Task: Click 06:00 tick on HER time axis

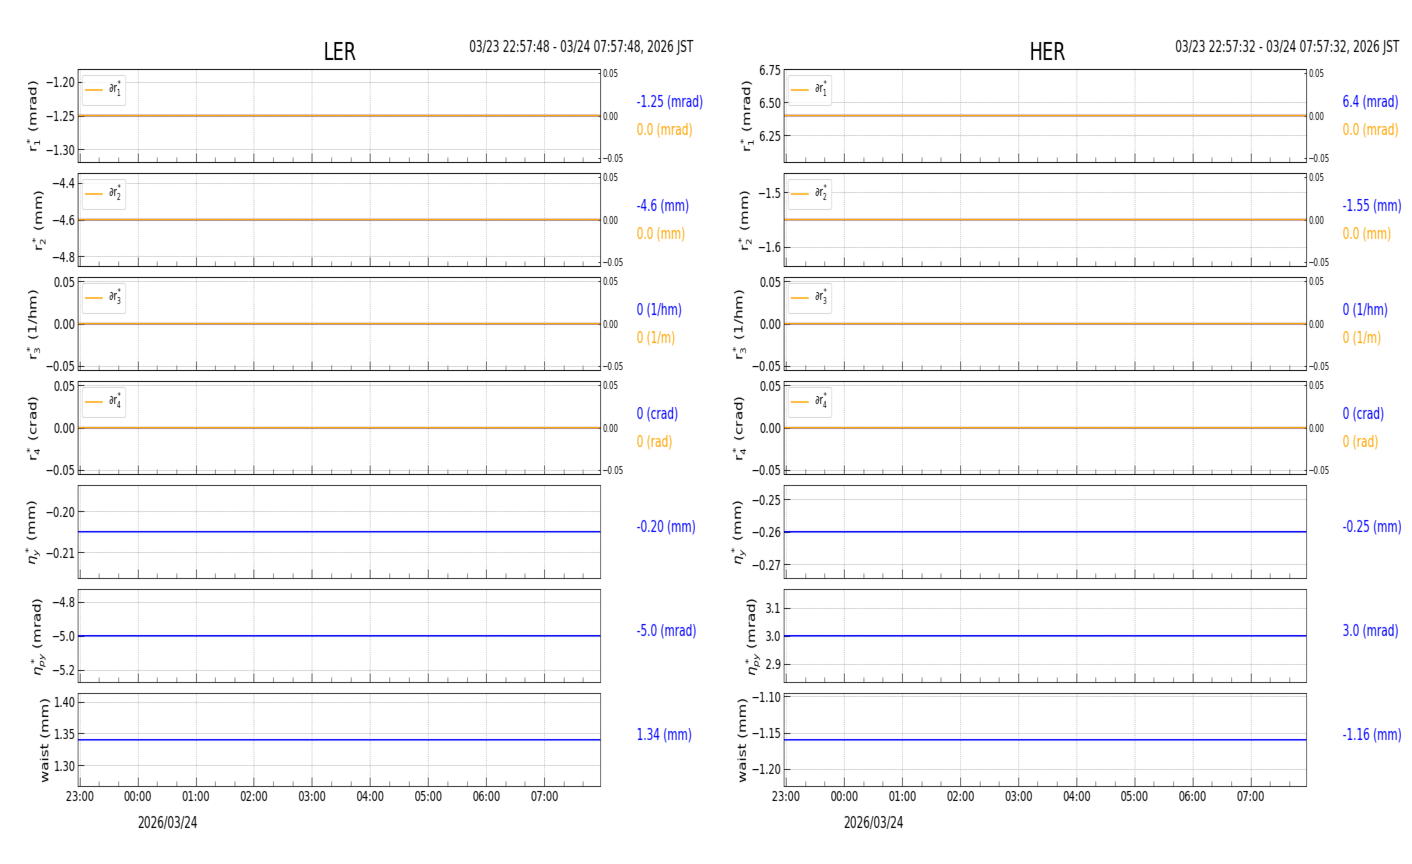Action: (1192, 797)
